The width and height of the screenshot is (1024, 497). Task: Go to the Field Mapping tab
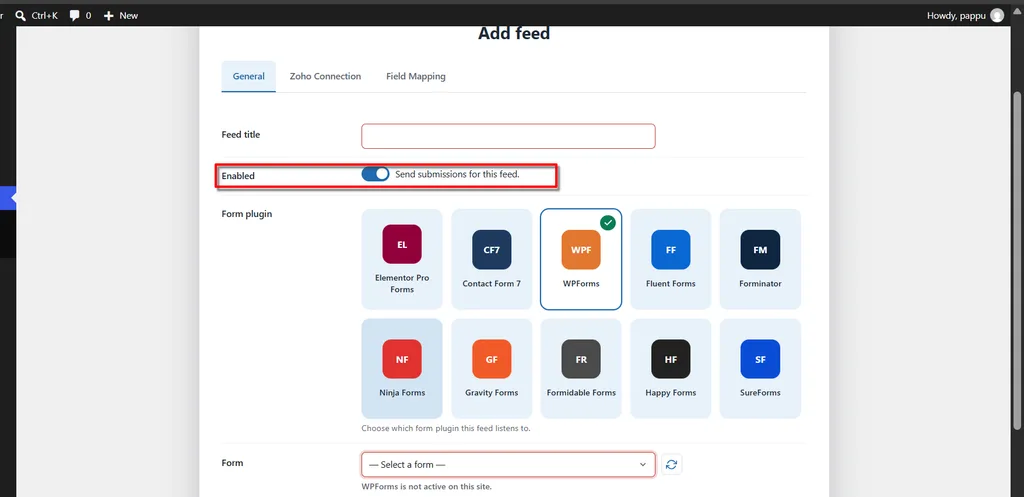415,76
